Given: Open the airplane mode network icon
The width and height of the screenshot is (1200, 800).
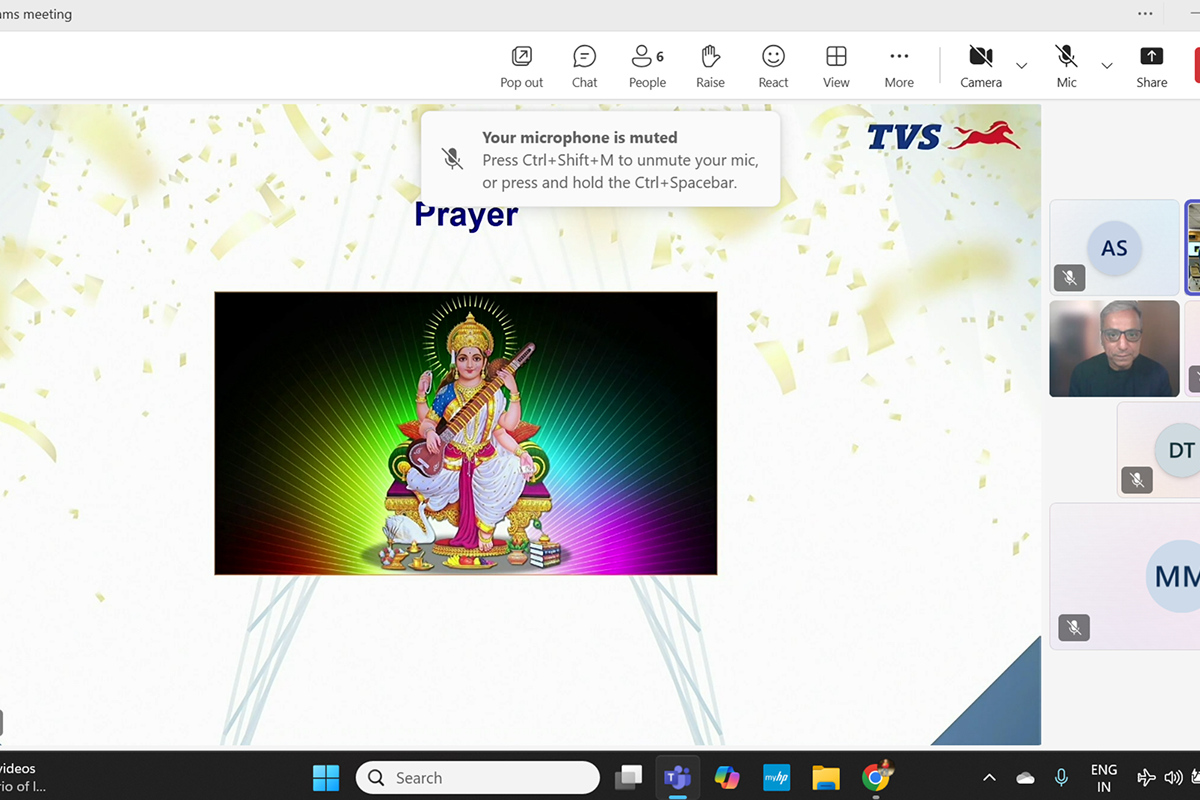Looking at the screenshot, I should click(x=1148, y=778).
